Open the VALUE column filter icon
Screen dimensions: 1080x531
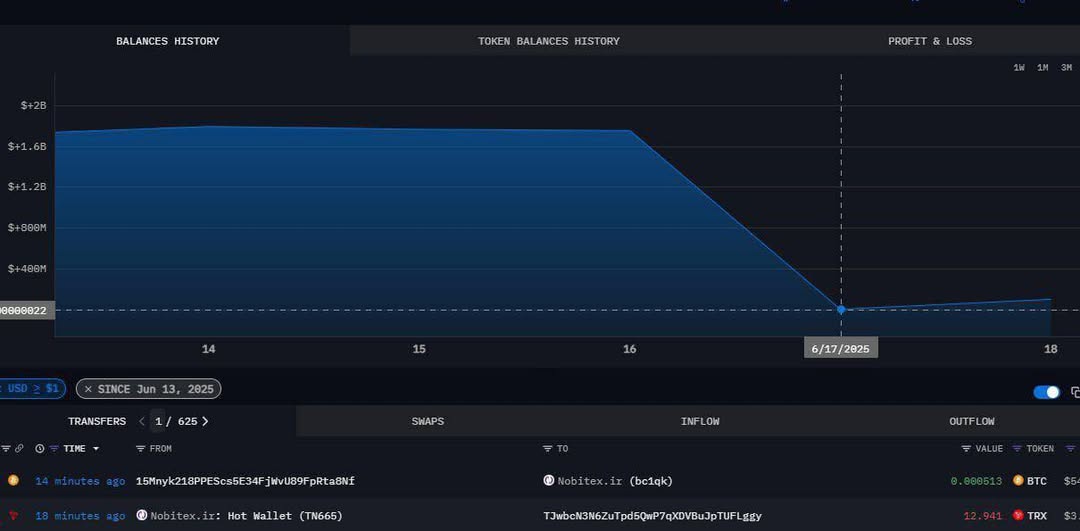click(x=966, y=449)
